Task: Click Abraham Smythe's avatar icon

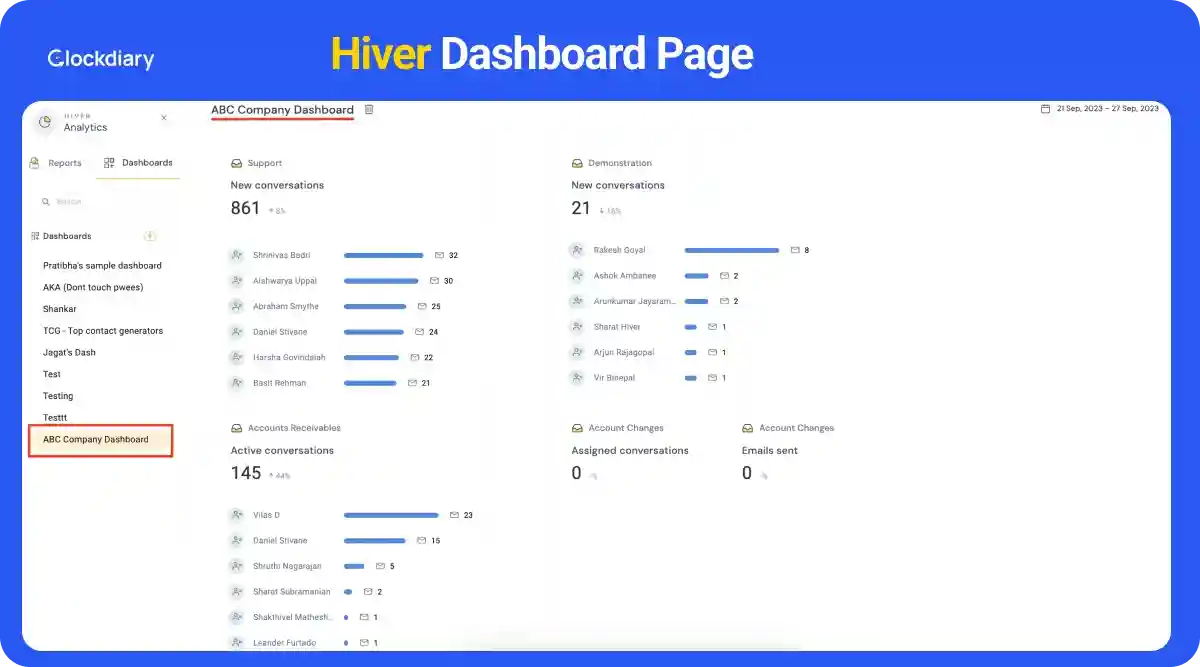Action: 237,306
